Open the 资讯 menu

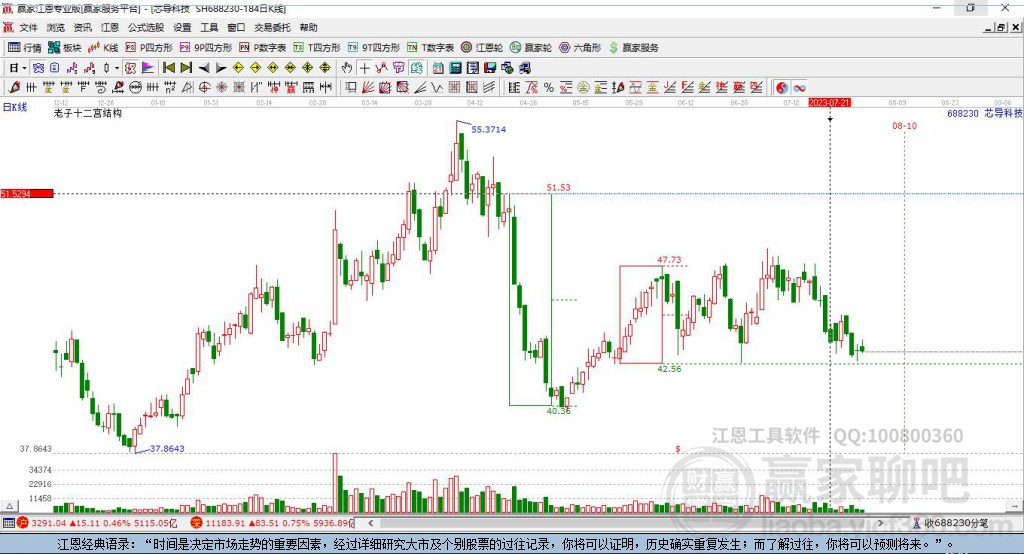(82, 27)
